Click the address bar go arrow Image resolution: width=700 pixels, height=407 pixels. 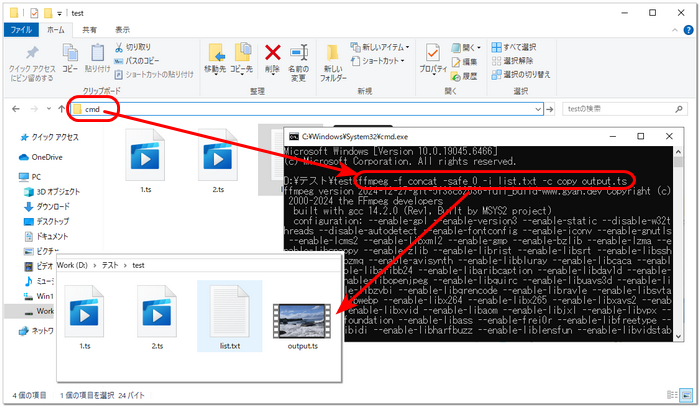point(550,109)
